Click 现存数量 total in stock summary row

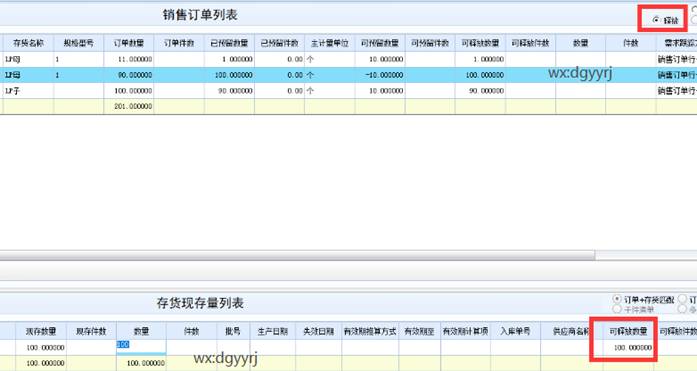[x=41, y=363]
